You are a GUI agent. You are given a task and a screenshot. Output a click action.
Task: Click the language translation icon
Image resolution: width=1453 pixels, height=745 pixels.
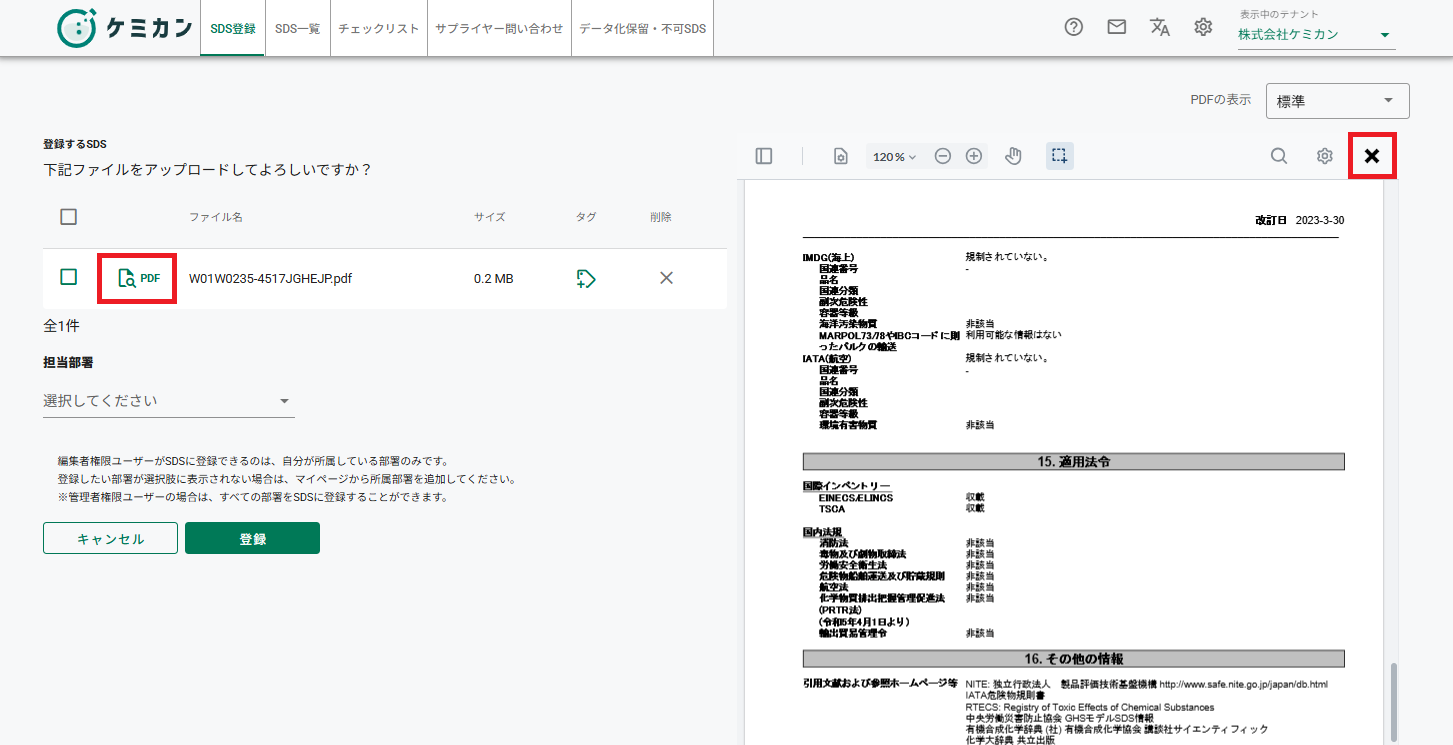point(1160,27)
